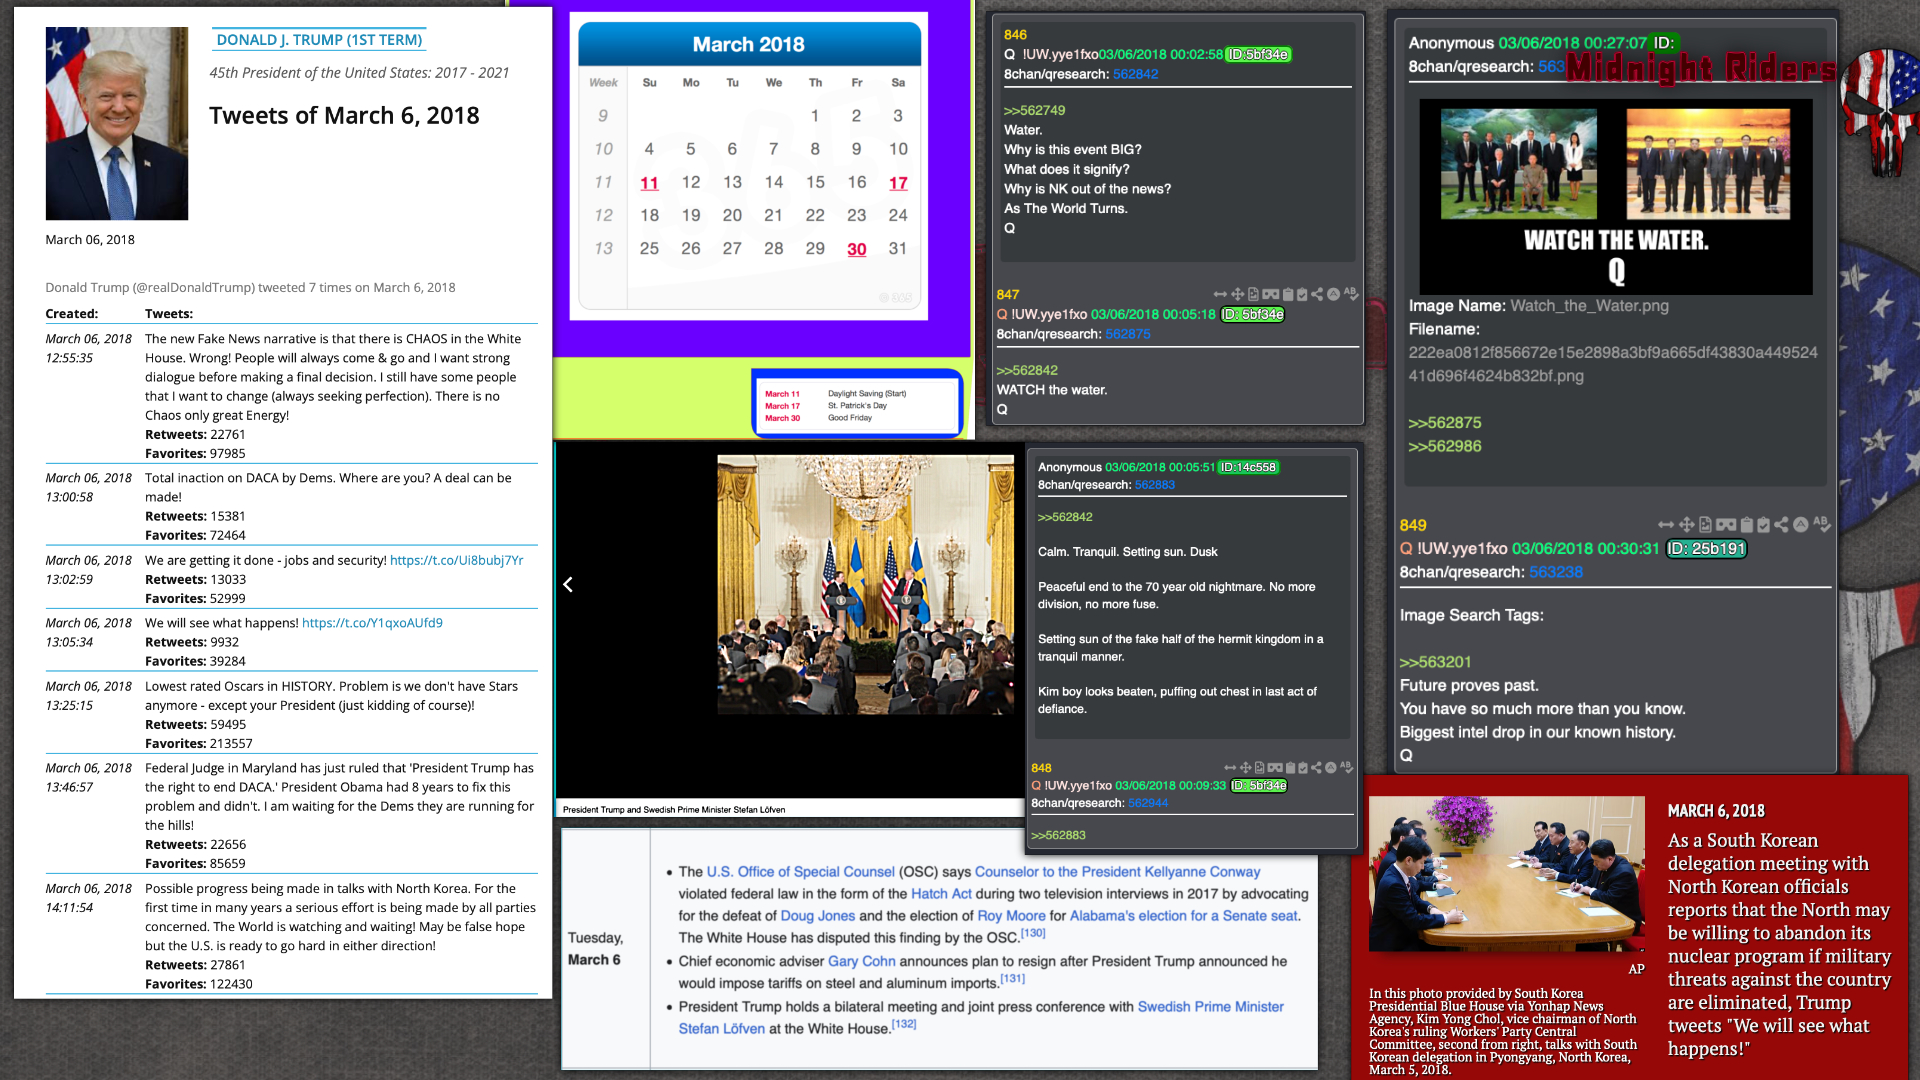Click the AB spellcheck icon on post 849
Viewport: 1920px width, 1080px height.
click(x=1822, y=523)
